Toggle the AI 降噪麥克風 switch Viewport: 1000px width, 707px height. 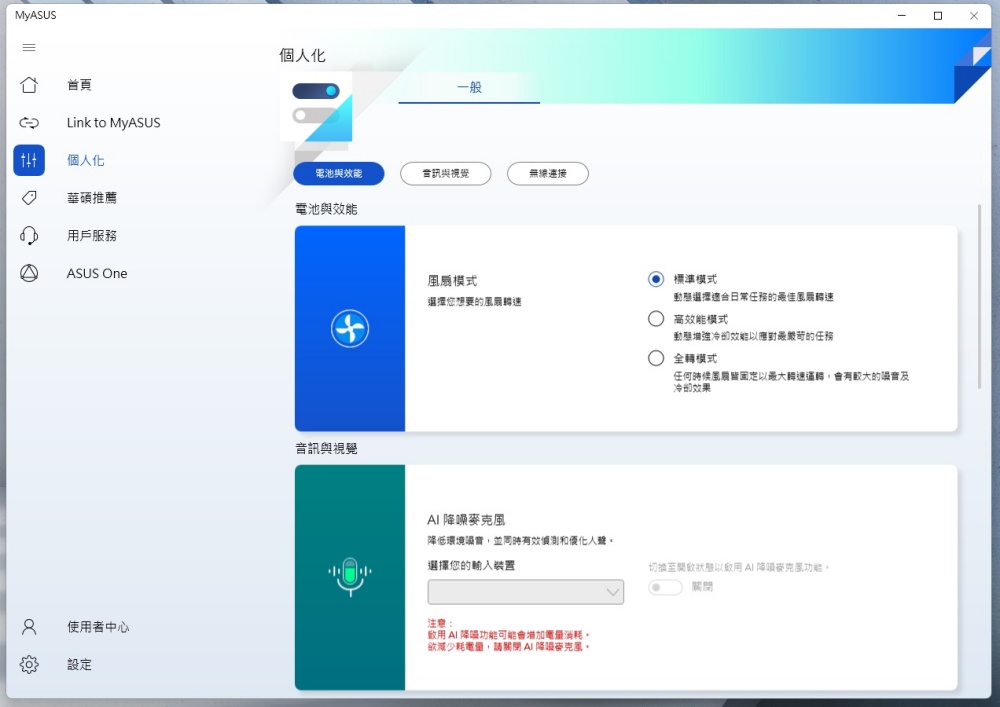(665, 587)
